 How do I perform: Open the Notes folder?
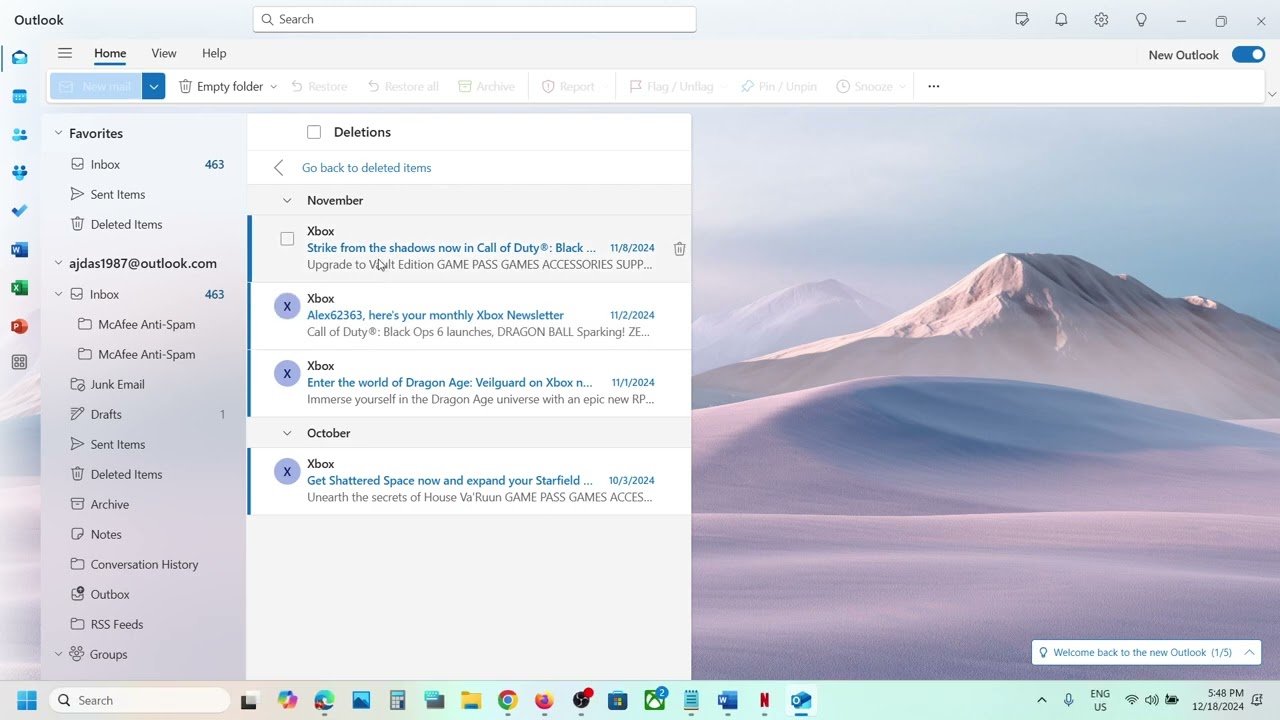point(146,534)
